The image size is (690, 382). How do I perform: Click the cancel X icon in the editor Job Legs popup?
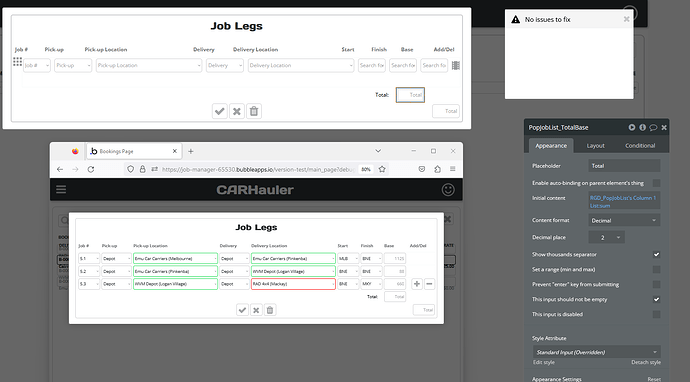pos(237,111)
